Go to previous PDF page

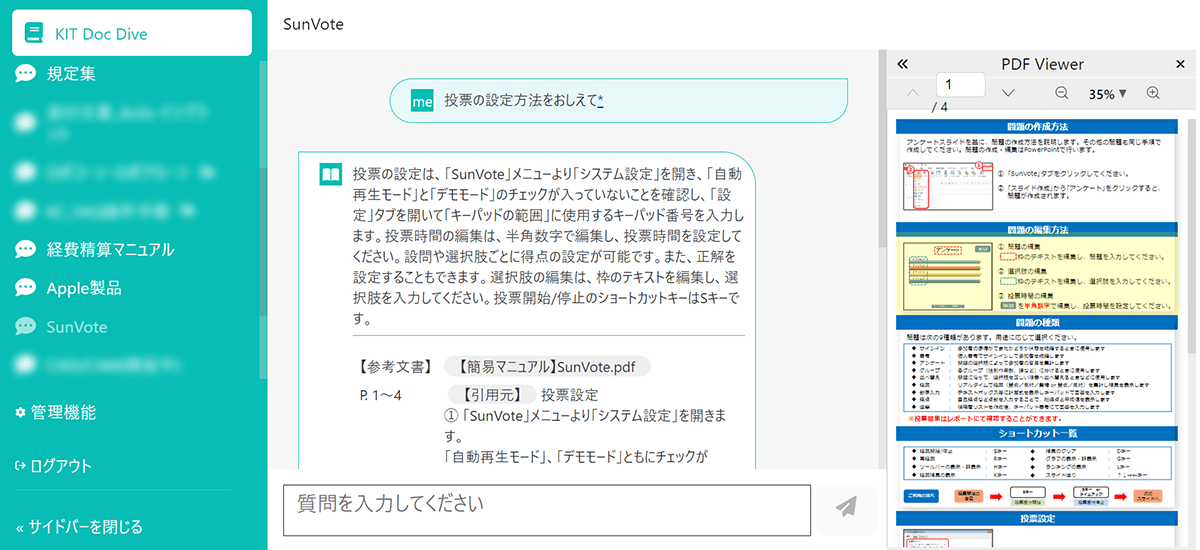pyautogui.click(x=913, y=93)
